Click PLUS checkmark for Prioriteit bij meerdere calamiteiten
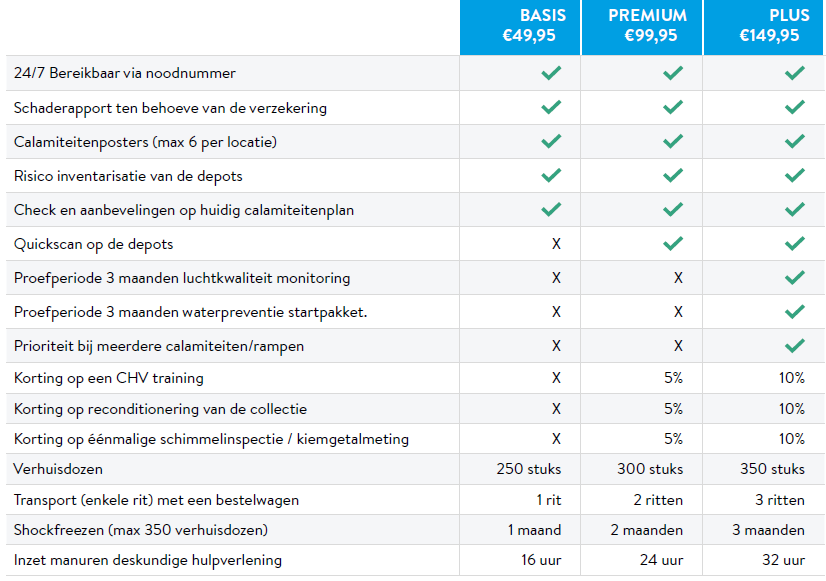The width and height of the screenshot is (826, 581). click(x=794, y=345)
